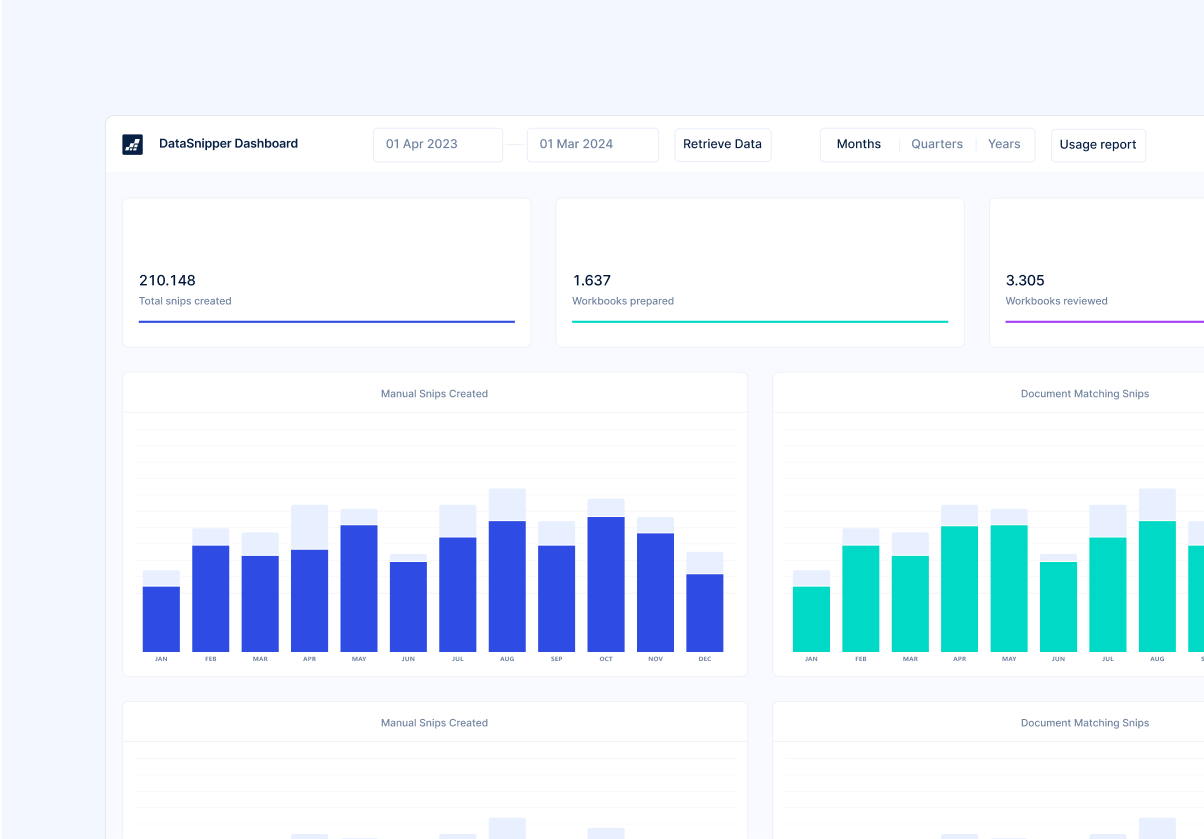Select the Workbooks reviewed card
Image resolution: width=1204 pixels, height=839 pixels.
pos(1097,272)
